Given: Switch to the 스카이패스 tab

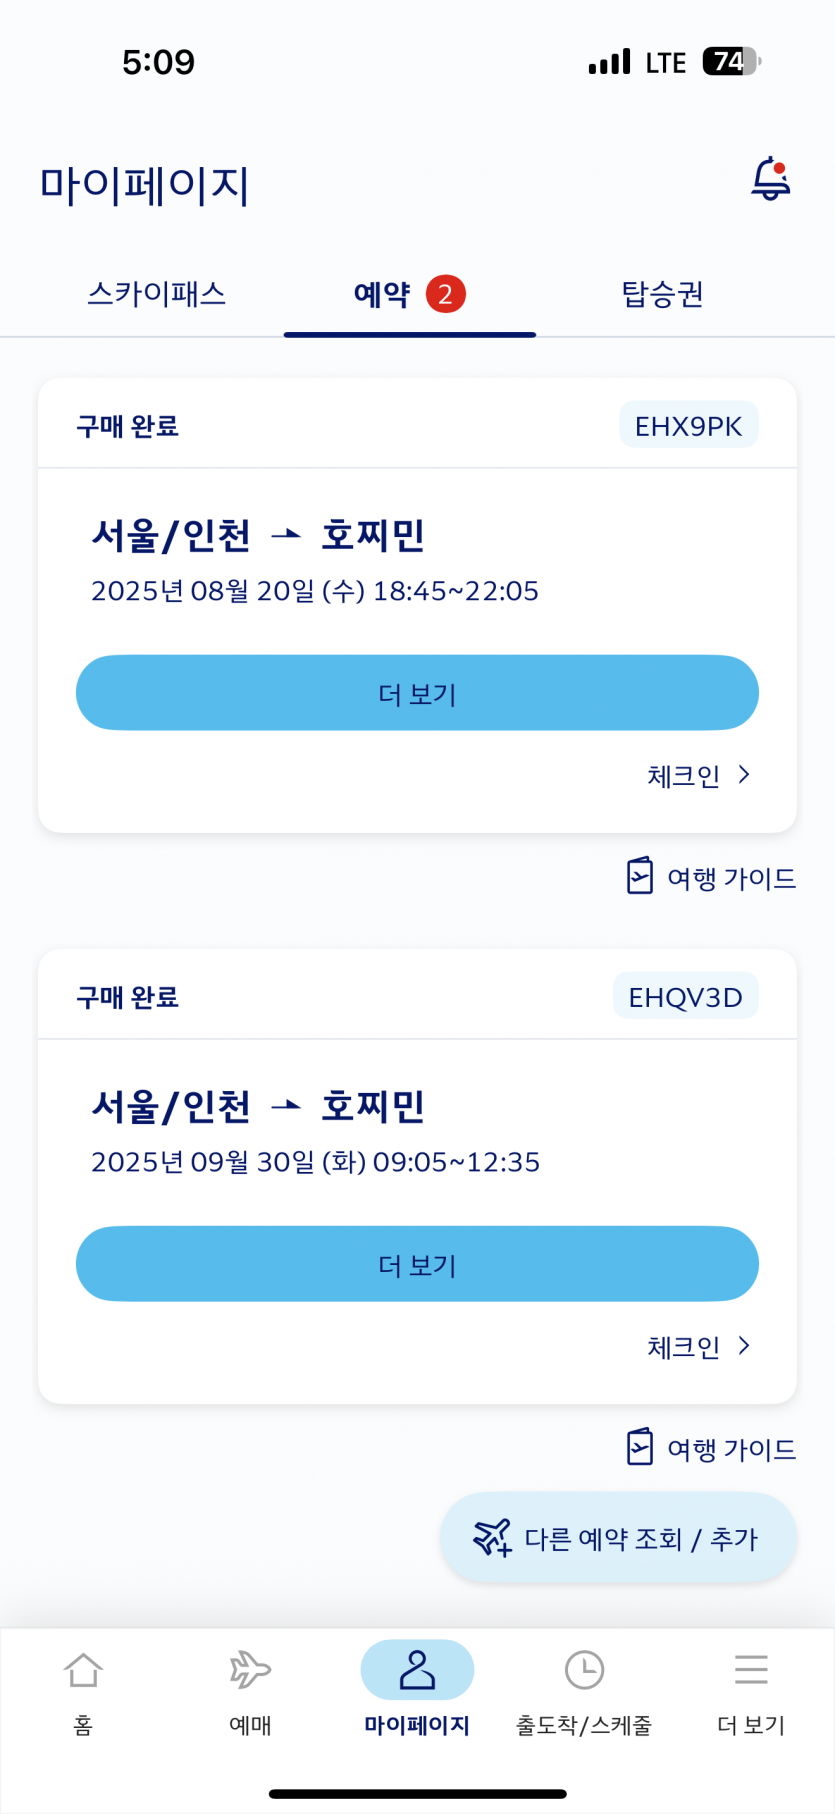Looking at the screenshot, I should click(157, 294).
